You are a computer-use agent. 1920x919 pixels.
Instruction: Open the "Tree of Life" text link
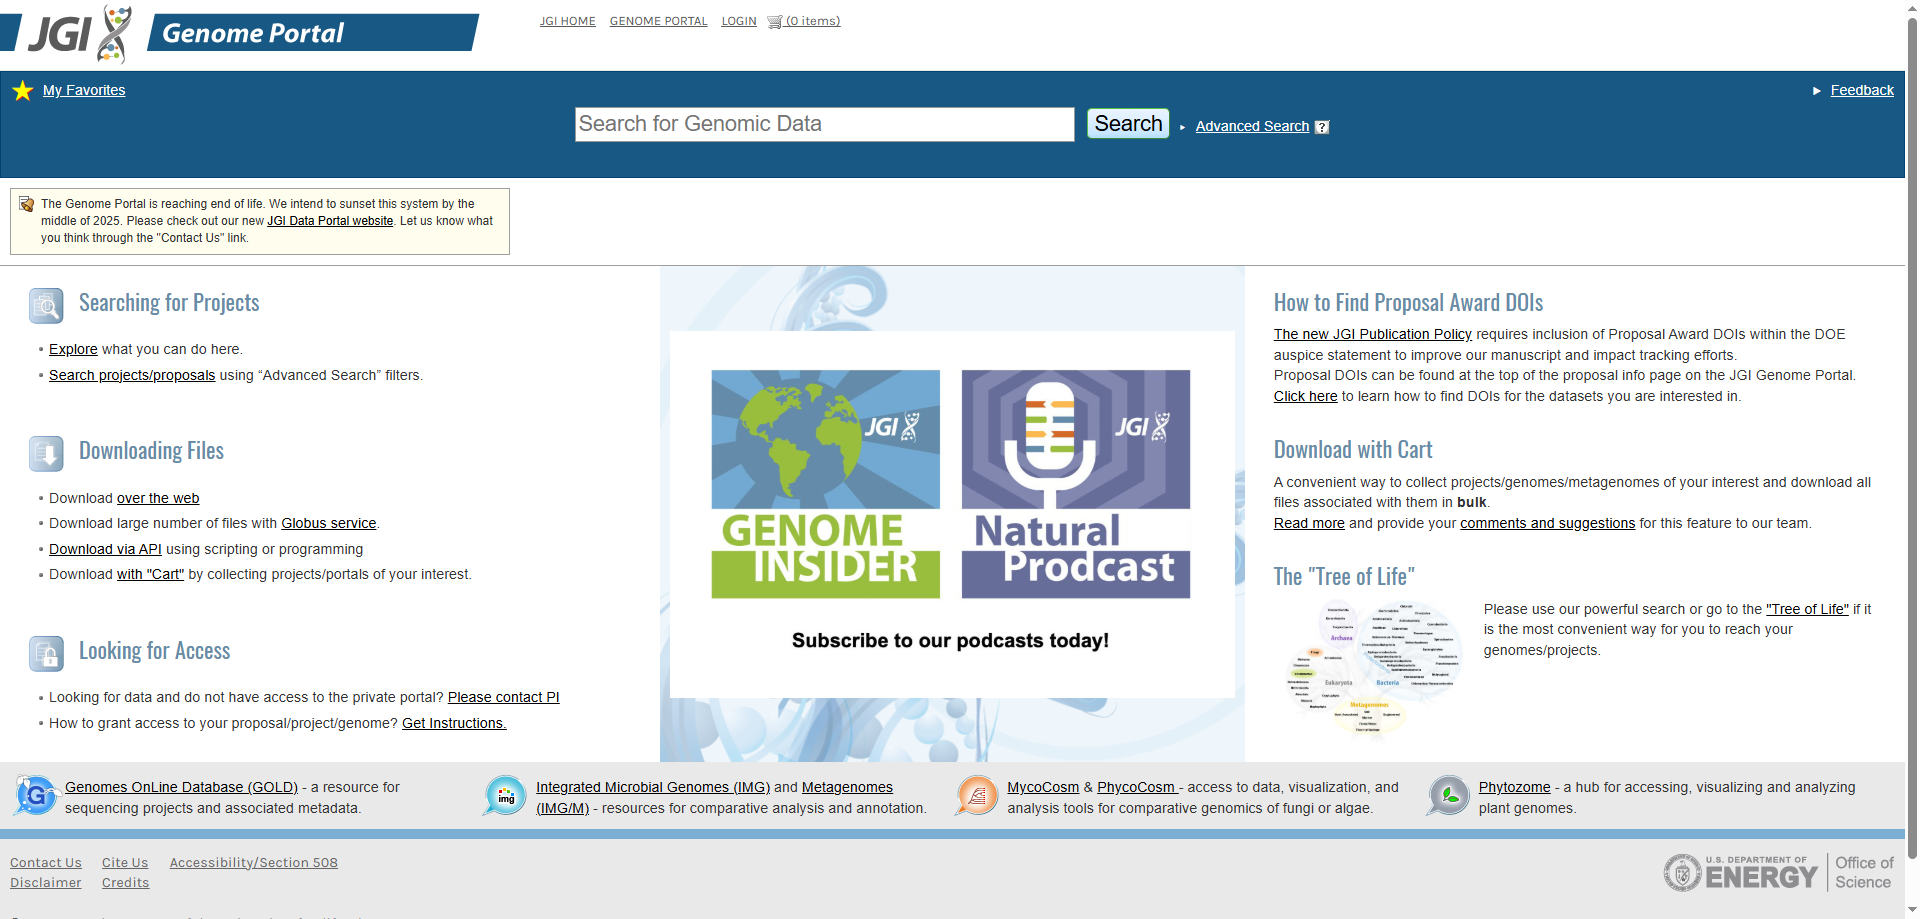(x=1807, y=609)
